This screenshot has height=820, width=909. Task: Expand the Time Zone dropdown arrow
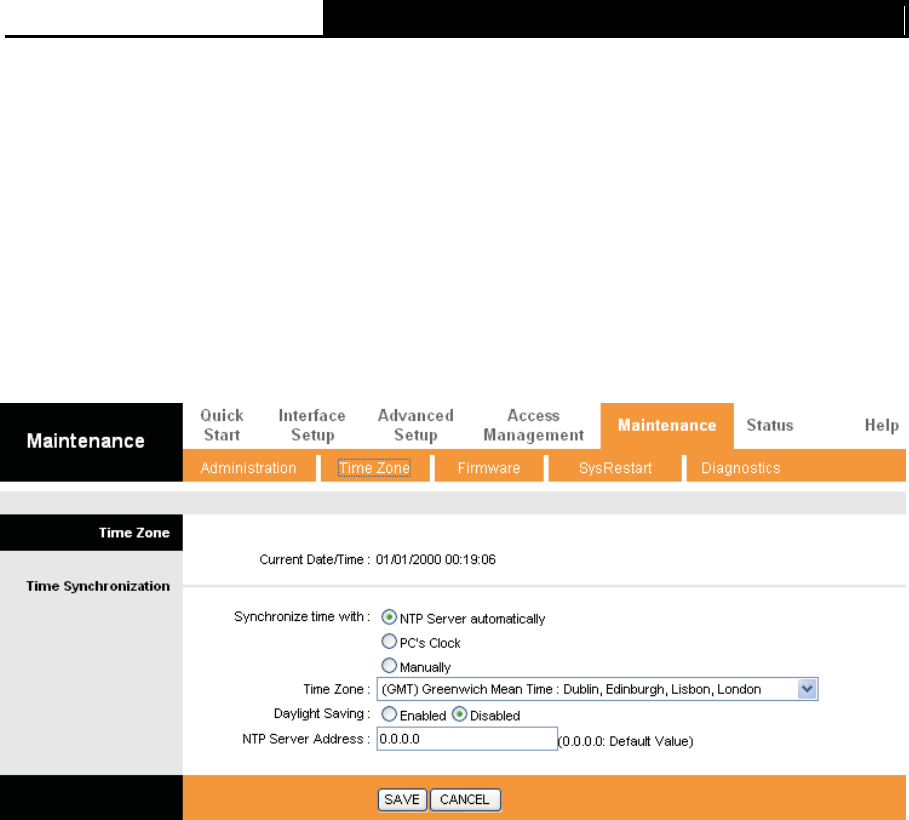point(807,689)
